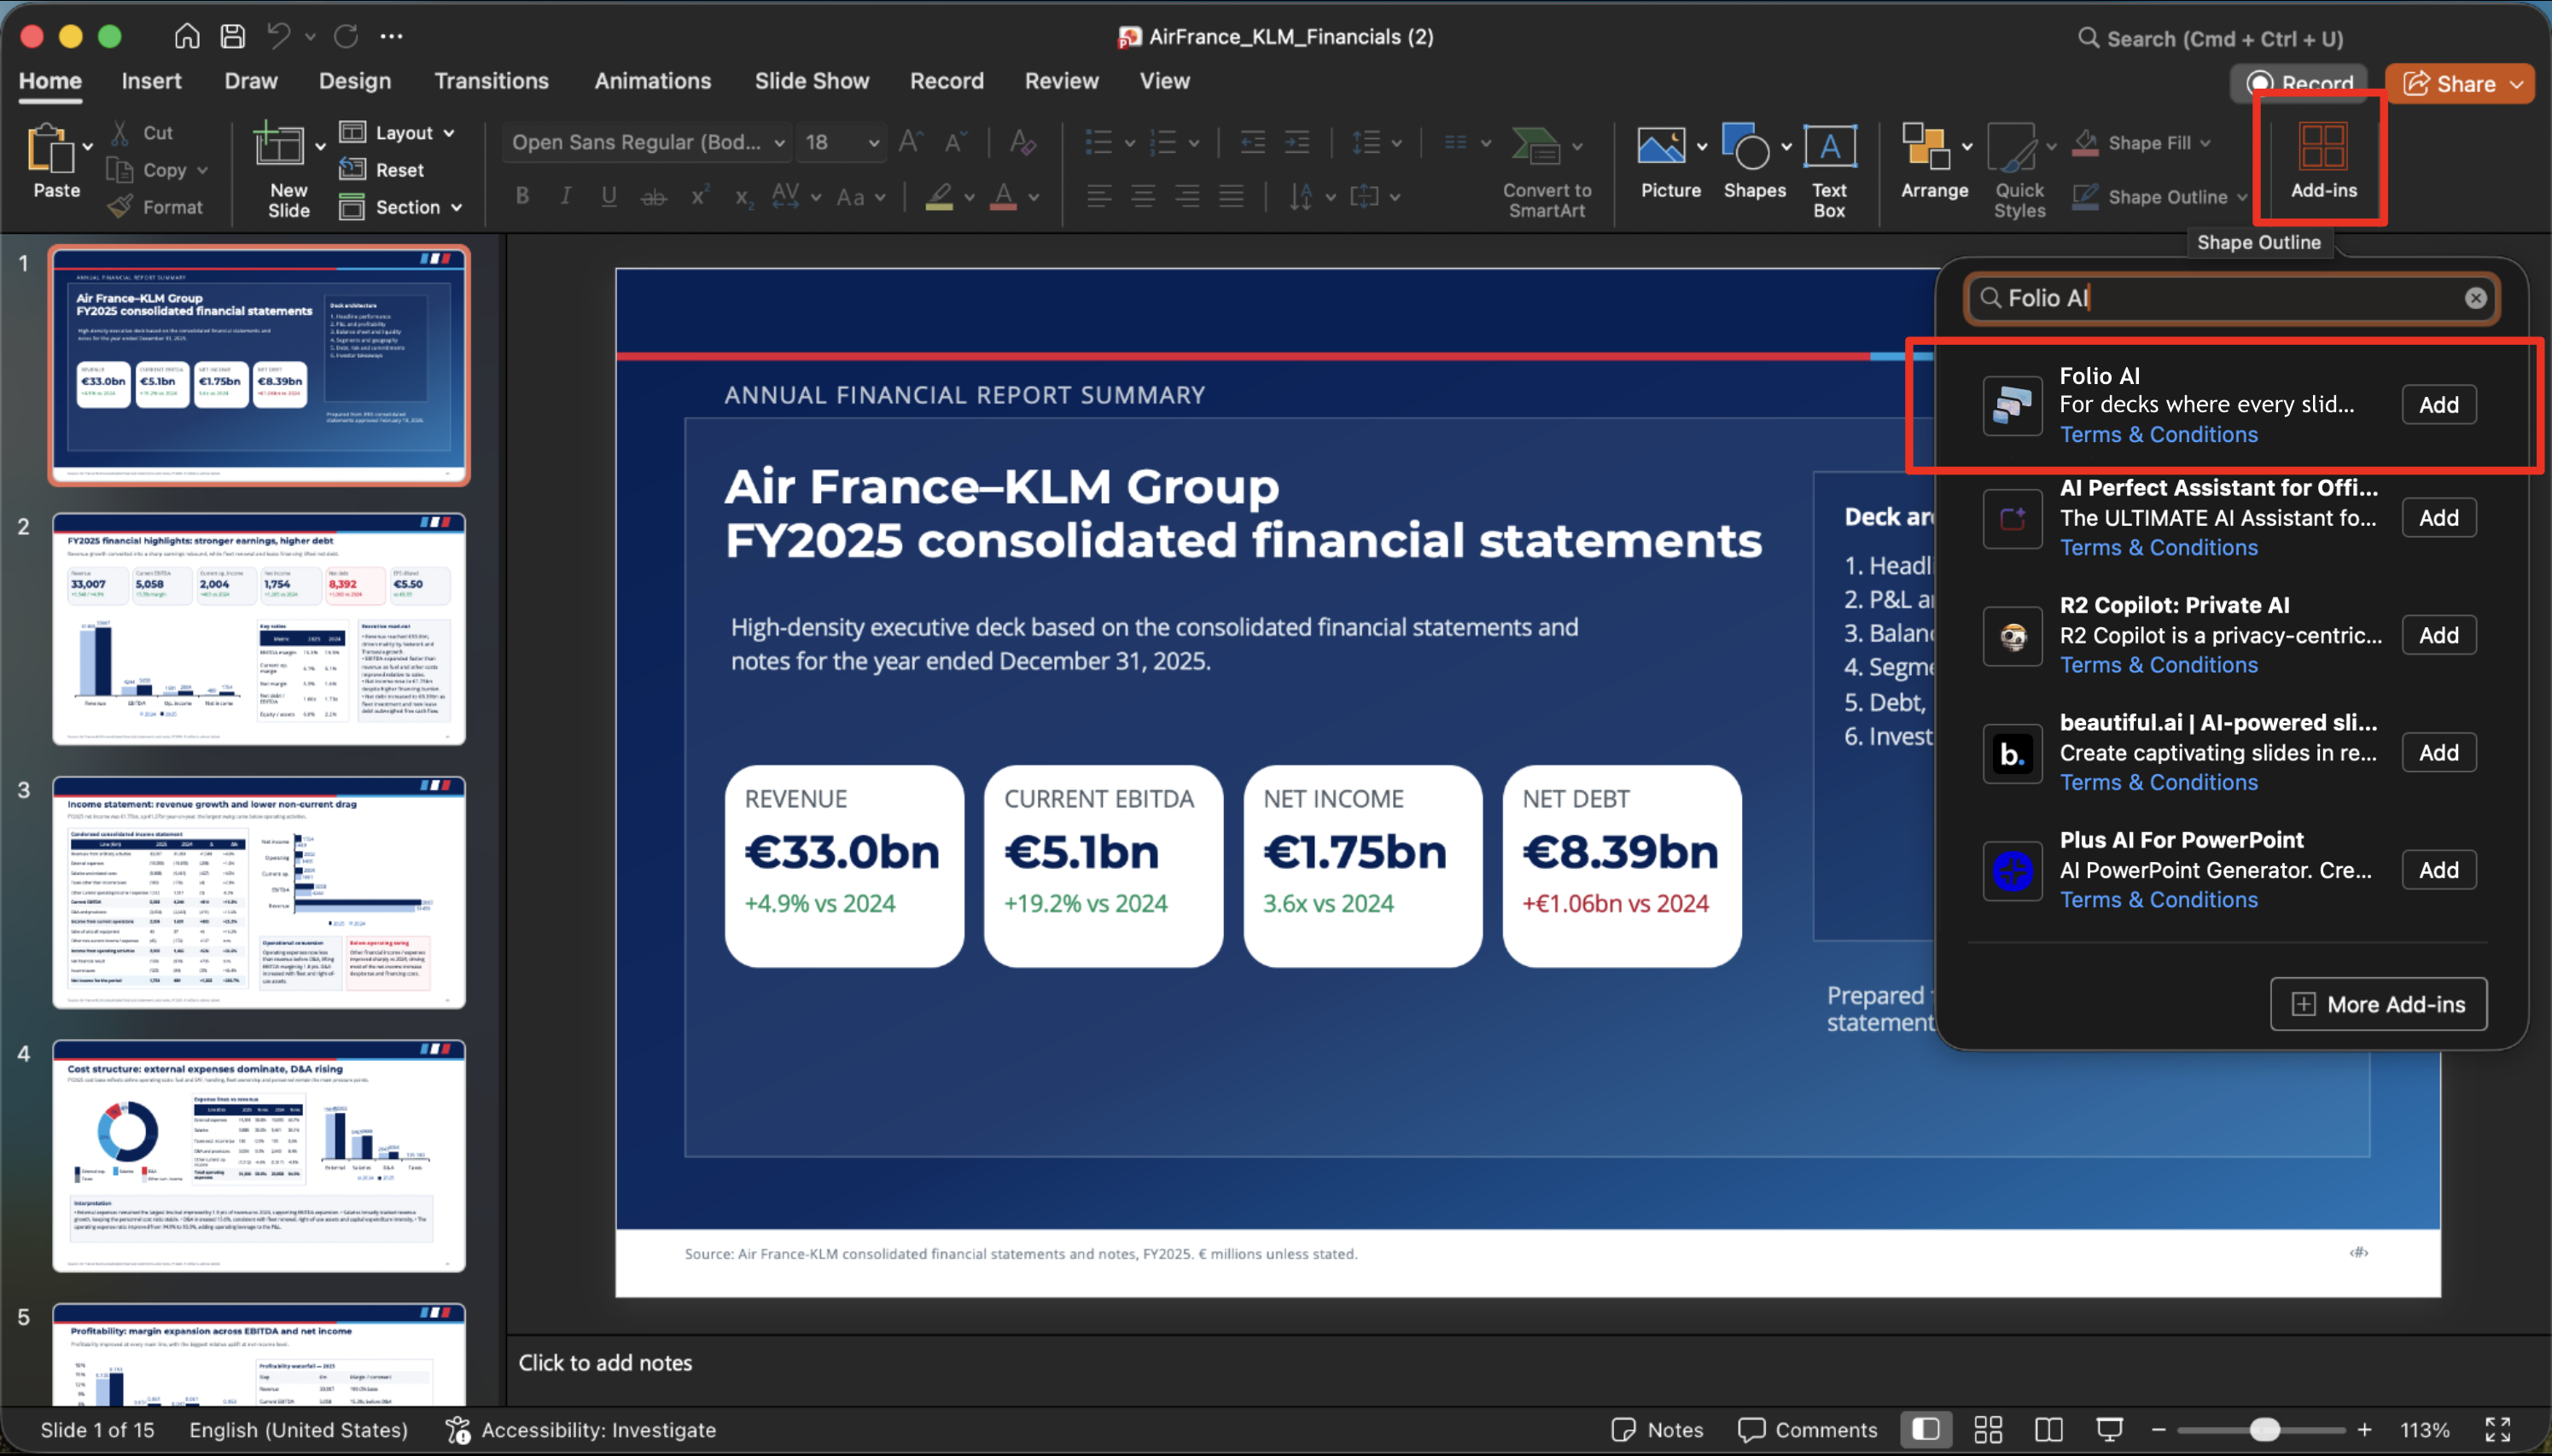Open the font name dropdown
The image size is (2552, 1456).
(x=779, y=143)
